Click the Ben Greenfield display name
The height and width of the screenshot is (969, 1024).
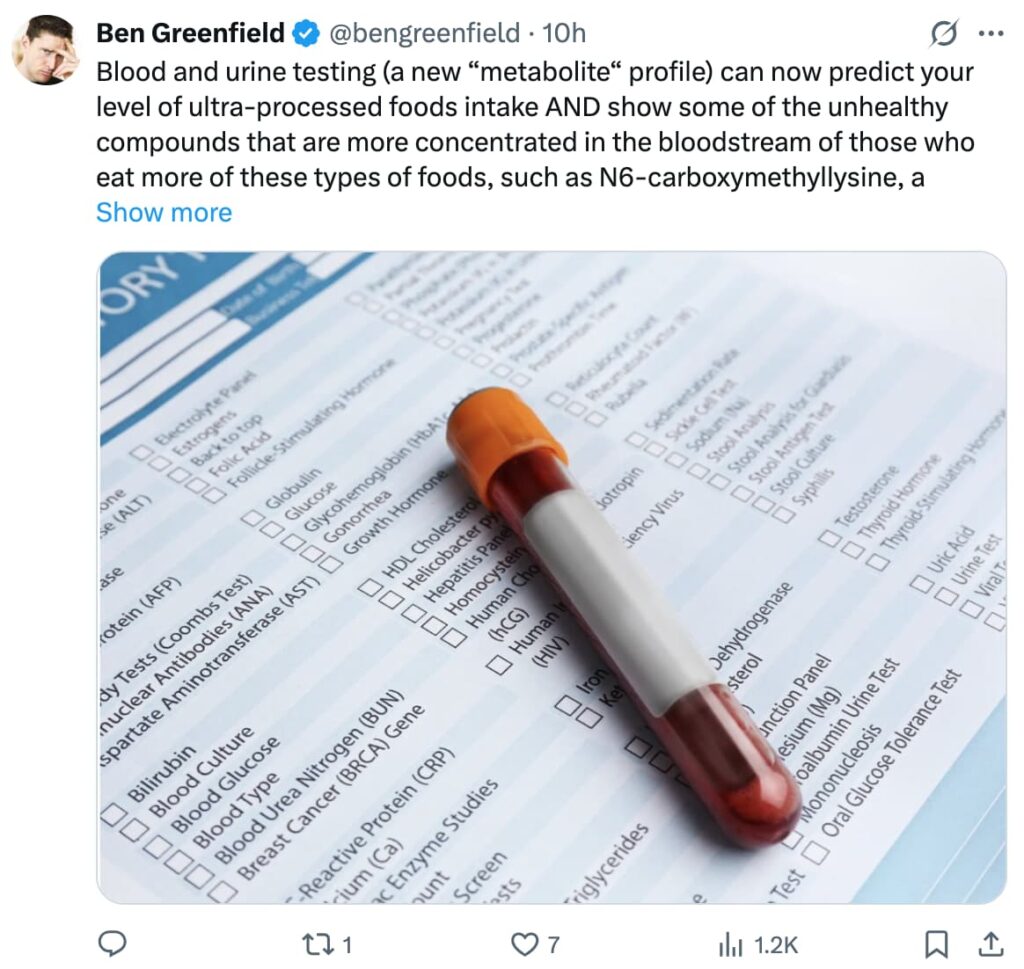pyautogui.click(x=190, y=34)
